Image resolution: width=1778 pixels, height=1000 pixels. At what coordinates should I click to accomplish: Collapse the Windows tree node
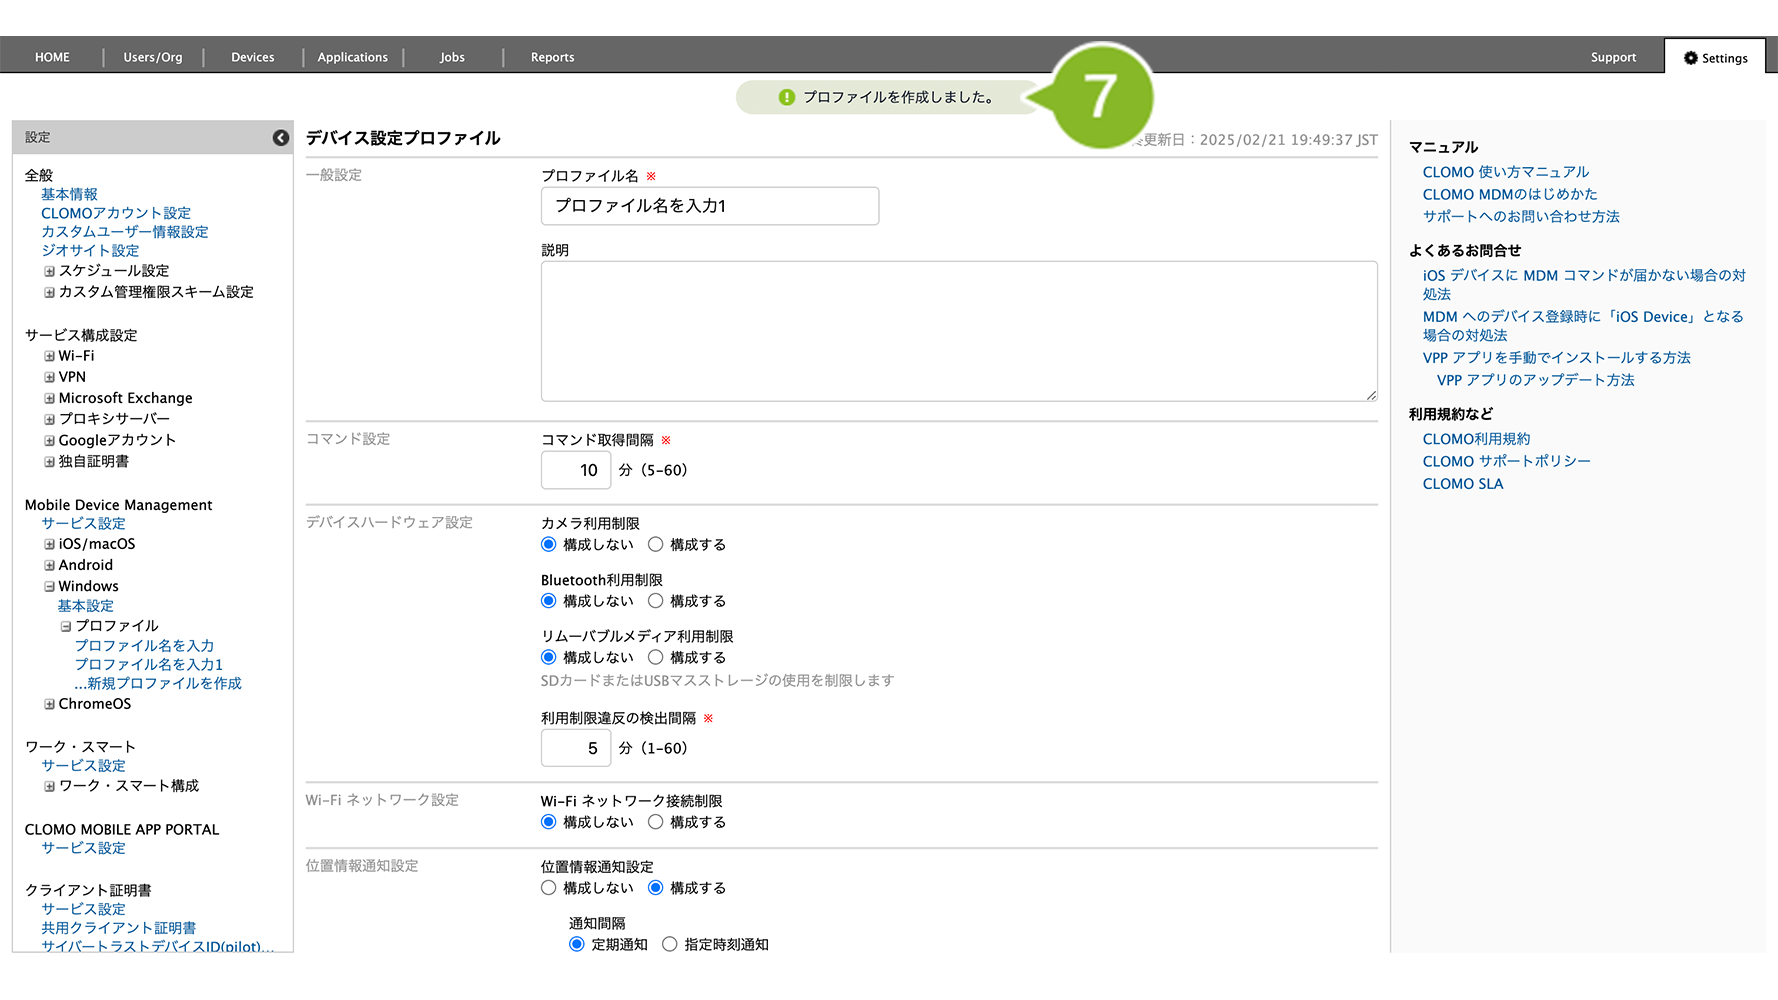49,586
